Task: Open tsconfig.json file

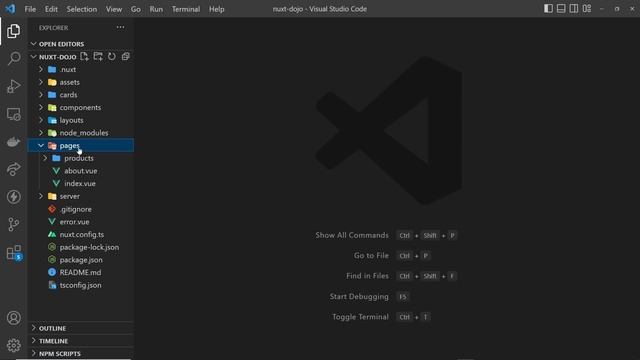Action: point(81,285)
